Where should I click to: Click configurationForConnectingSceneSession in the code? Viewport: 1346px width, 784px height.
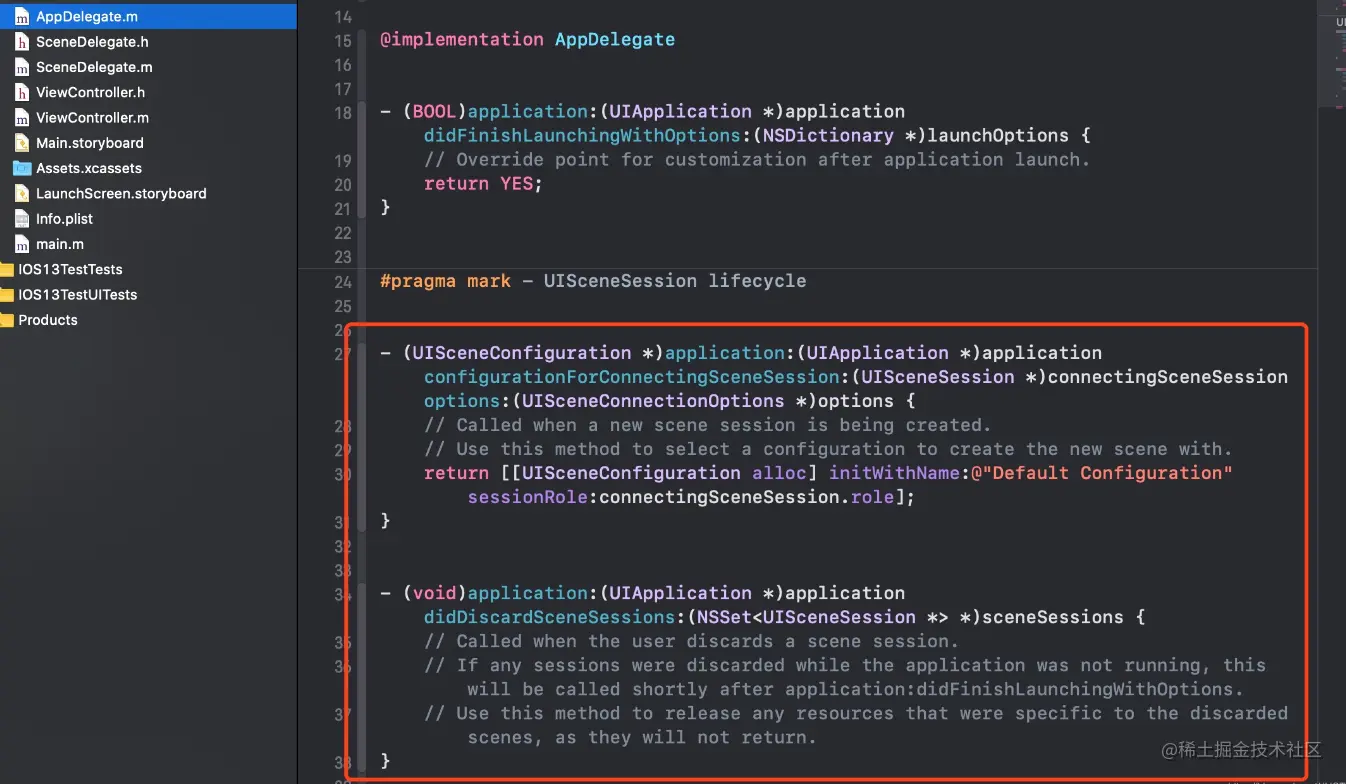pos(632,376)
